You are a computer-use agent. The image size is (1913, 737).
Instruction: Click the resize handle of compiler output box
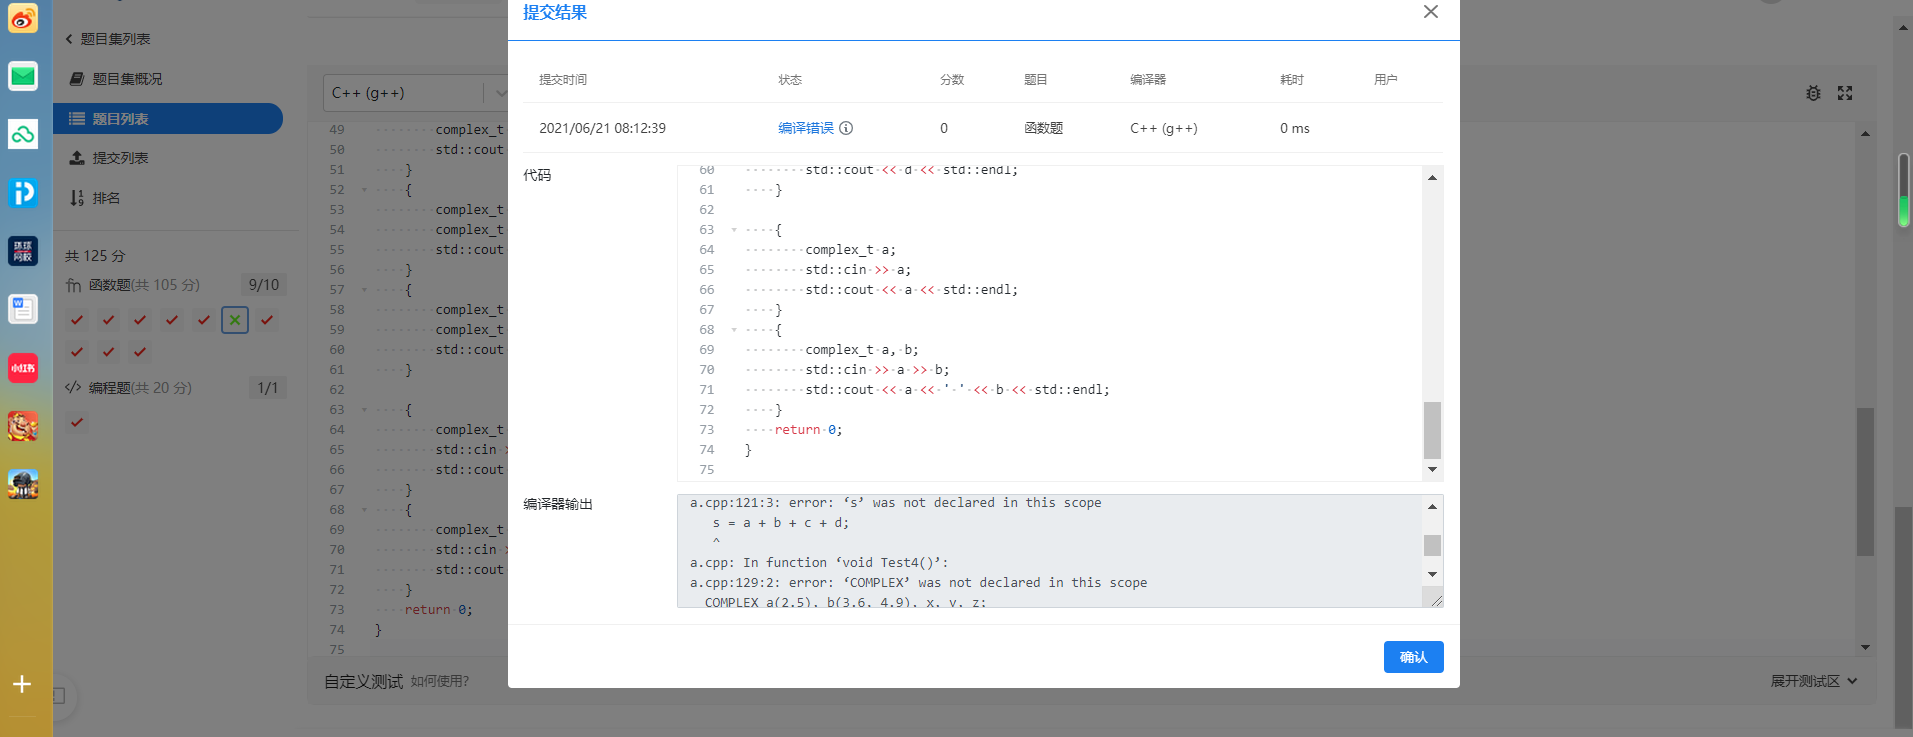tap(1436, 600)
